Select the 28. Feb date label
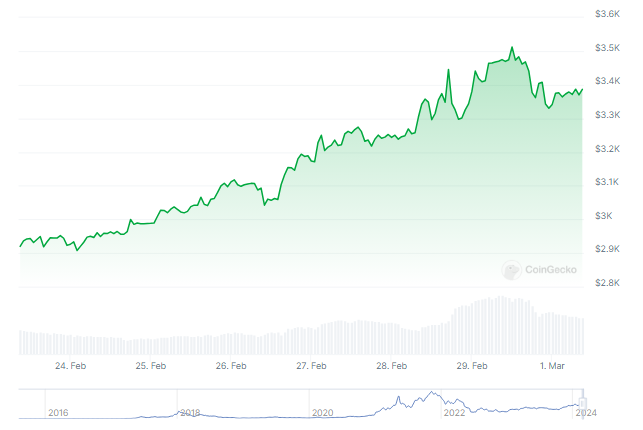This screenshot has width=643, height=430. coord(393,366)
